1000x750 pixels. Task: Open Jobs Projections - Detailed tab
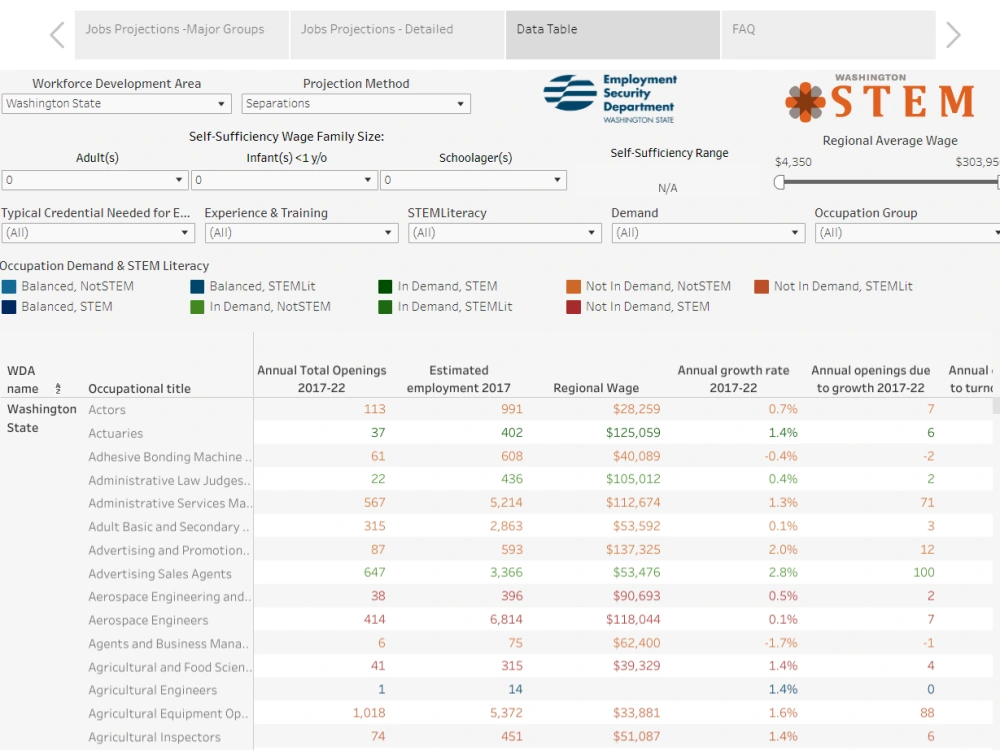coord(397,35)
